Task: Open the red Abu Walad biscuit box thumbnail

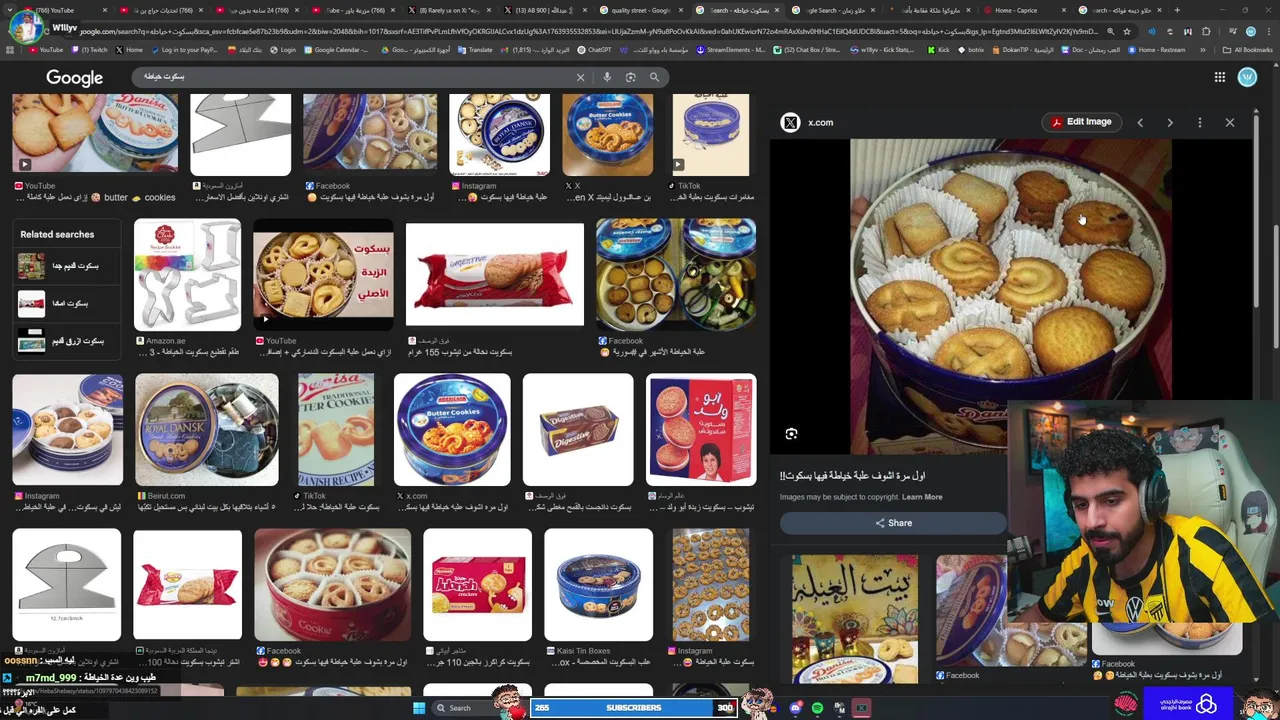Action: (701, 430)
